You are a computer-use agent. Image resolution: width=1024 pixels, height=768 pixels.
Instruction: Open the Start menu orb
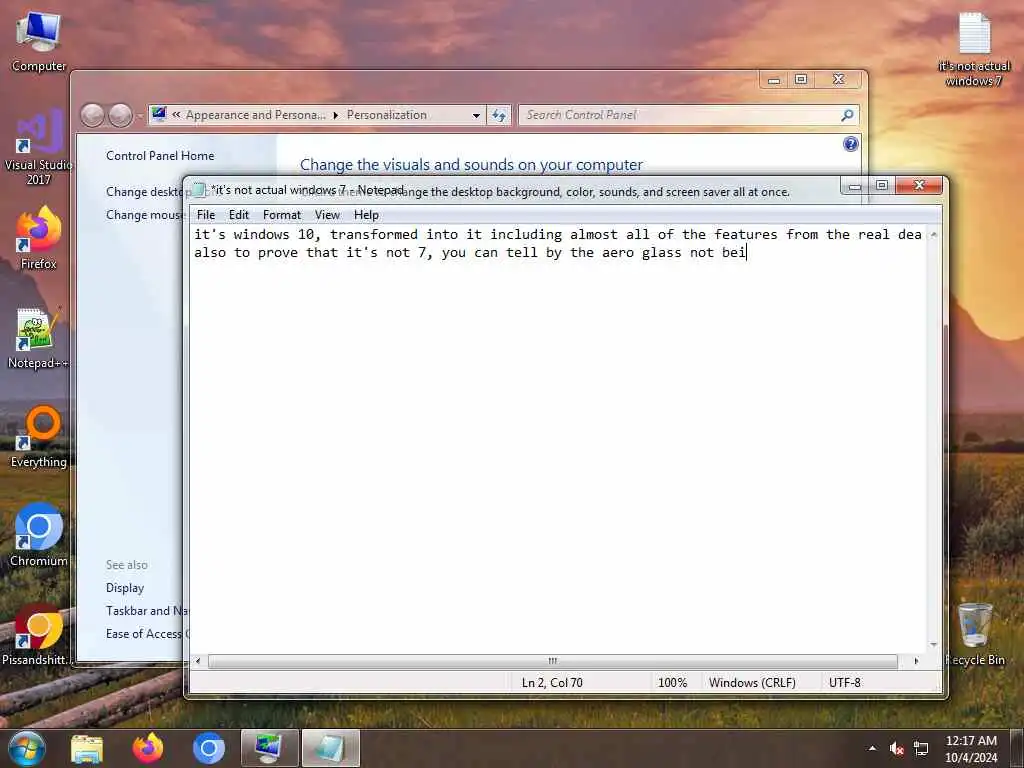coord(26,748)
